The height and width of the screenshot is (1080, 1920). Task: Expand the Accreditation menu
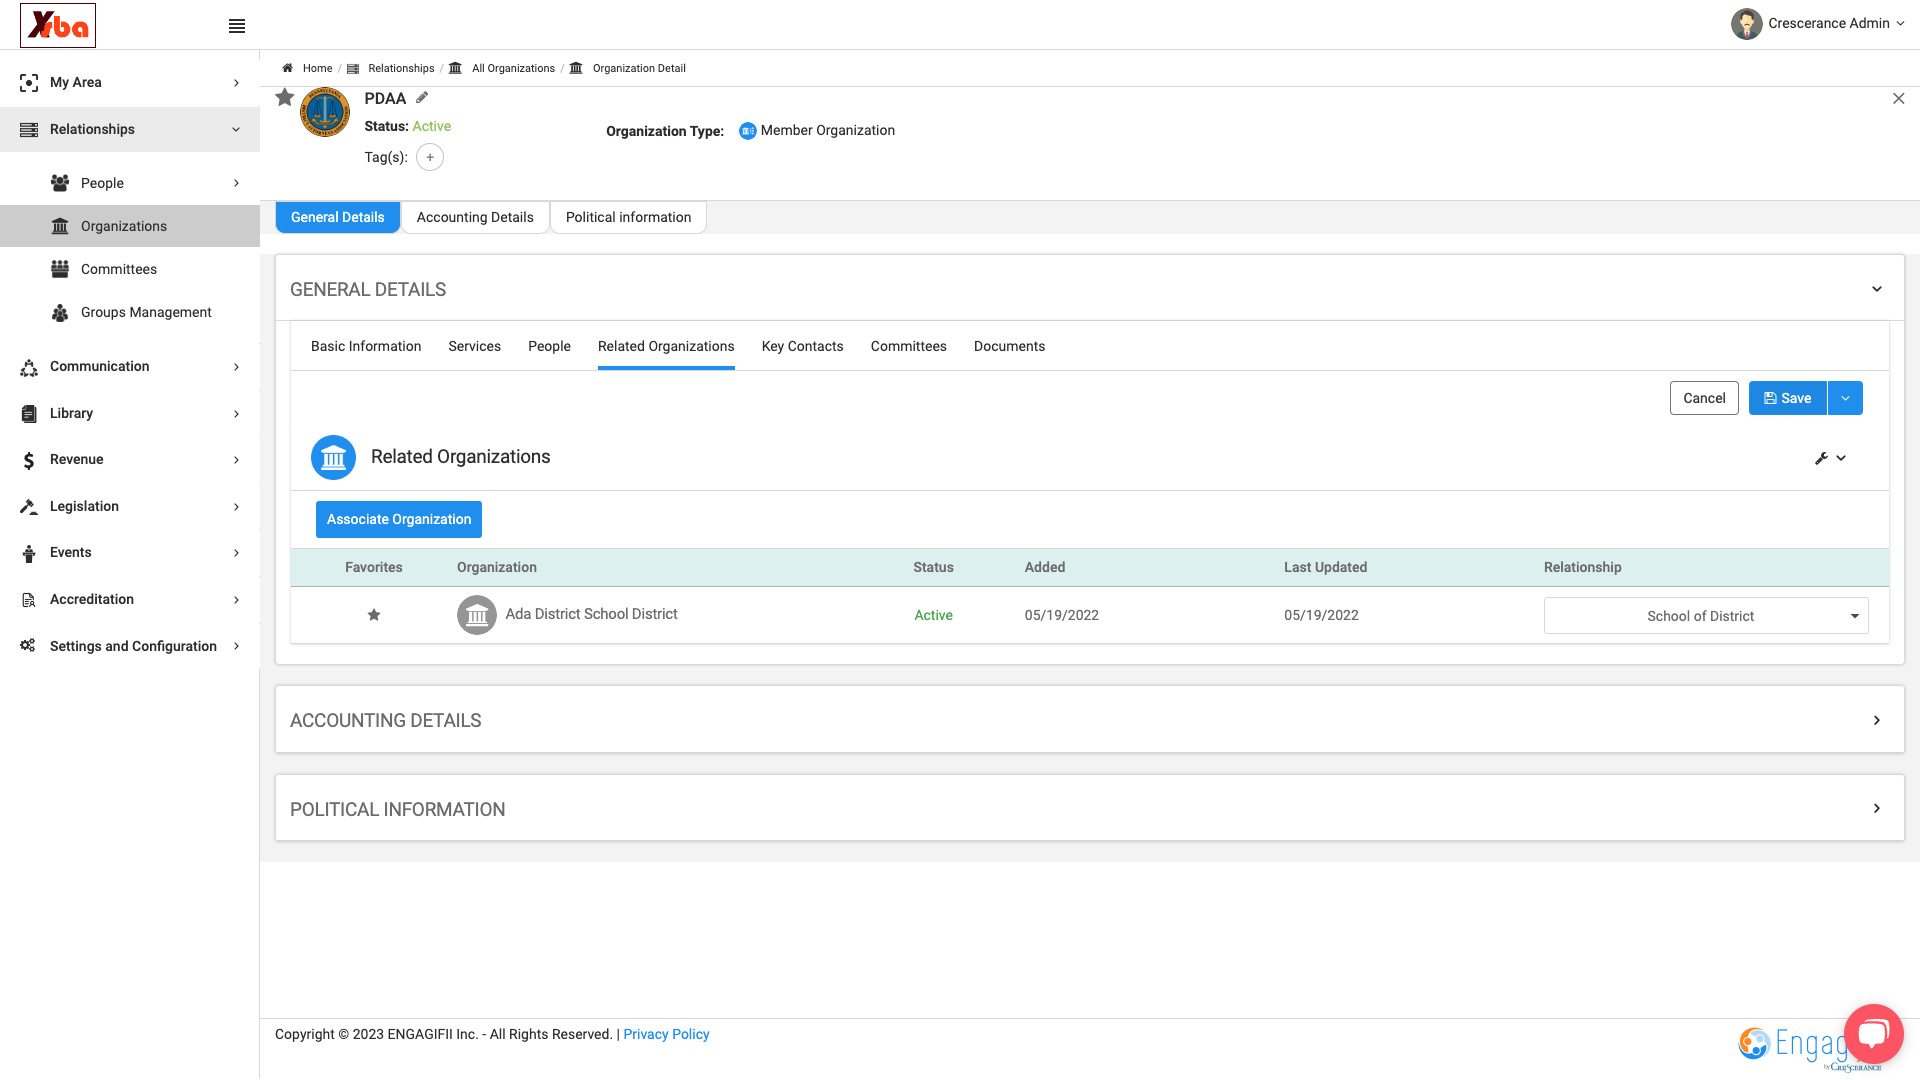coord(130,599)
